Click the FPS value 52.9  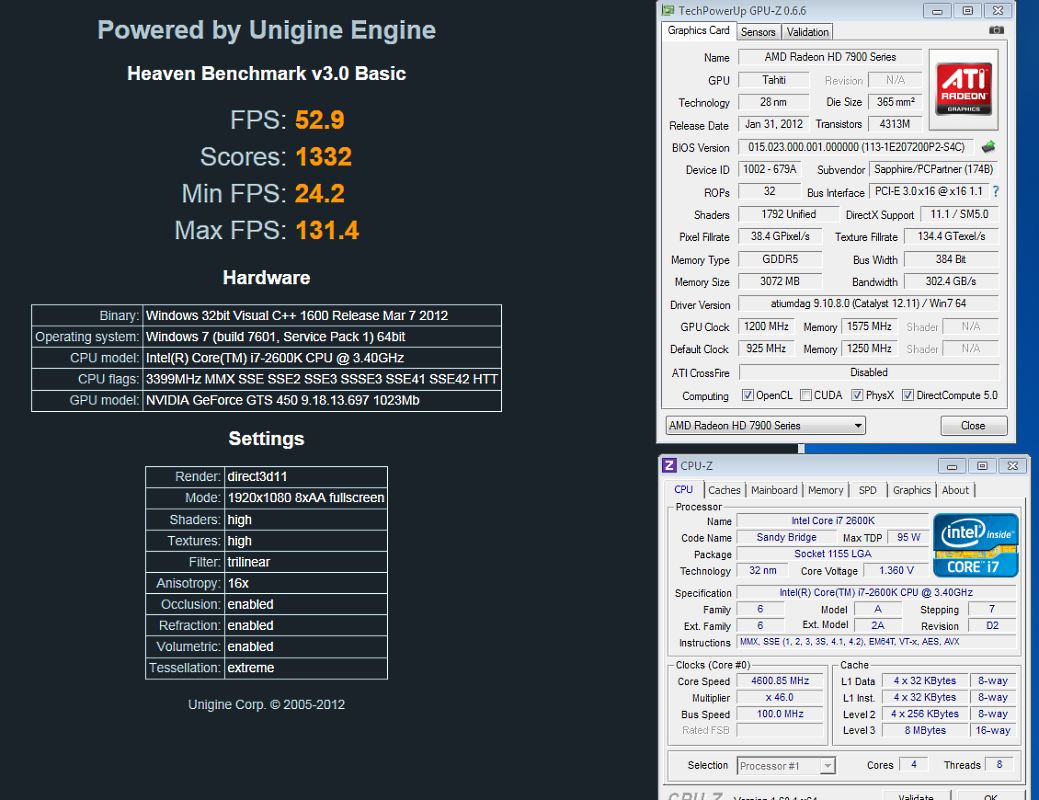[319, 120]
